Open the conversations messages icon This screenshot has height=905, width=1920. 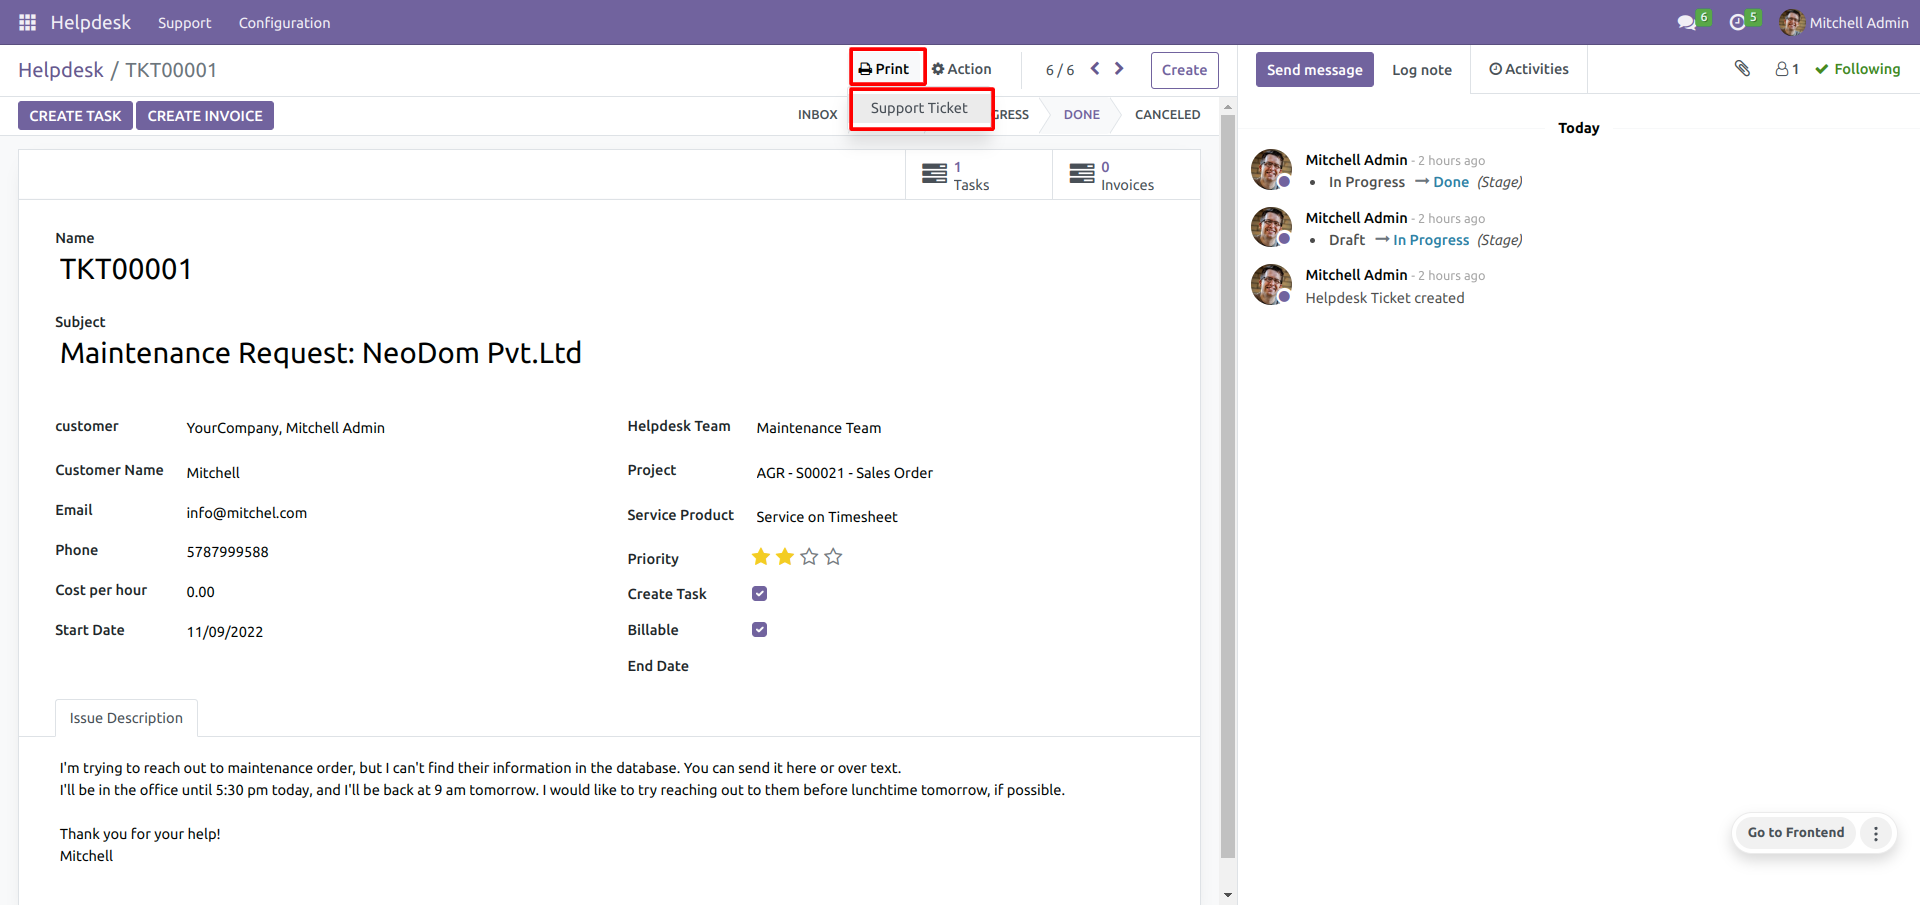click(x=1686, y=22)
